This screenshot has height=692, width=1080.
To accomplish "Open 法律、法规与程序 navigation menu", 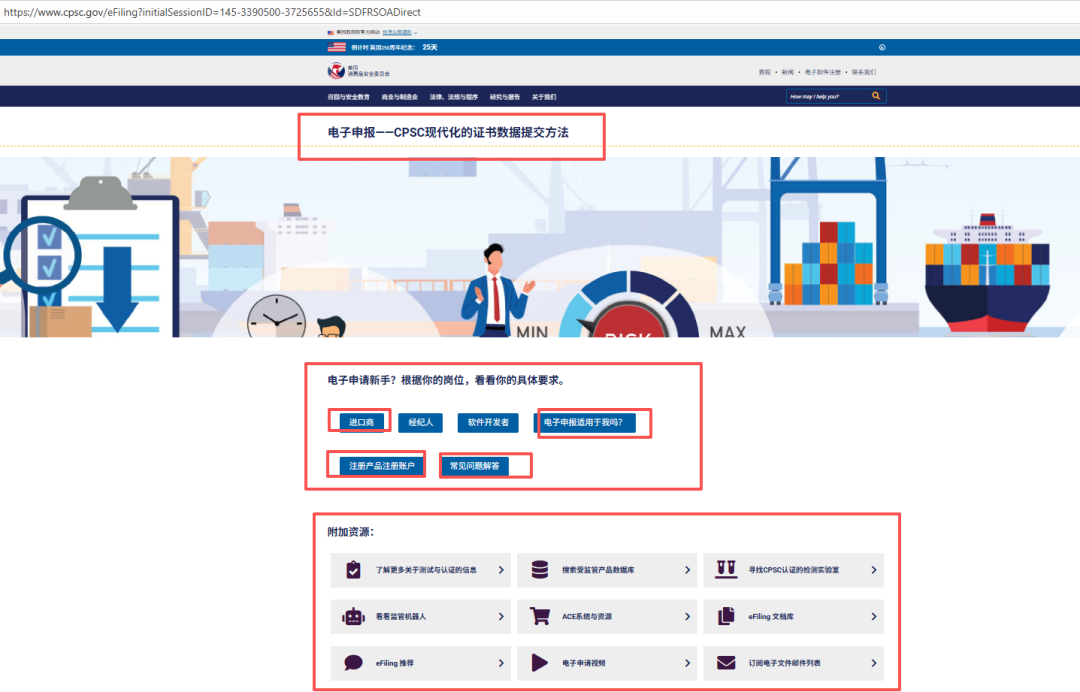I will coord(454,97).
